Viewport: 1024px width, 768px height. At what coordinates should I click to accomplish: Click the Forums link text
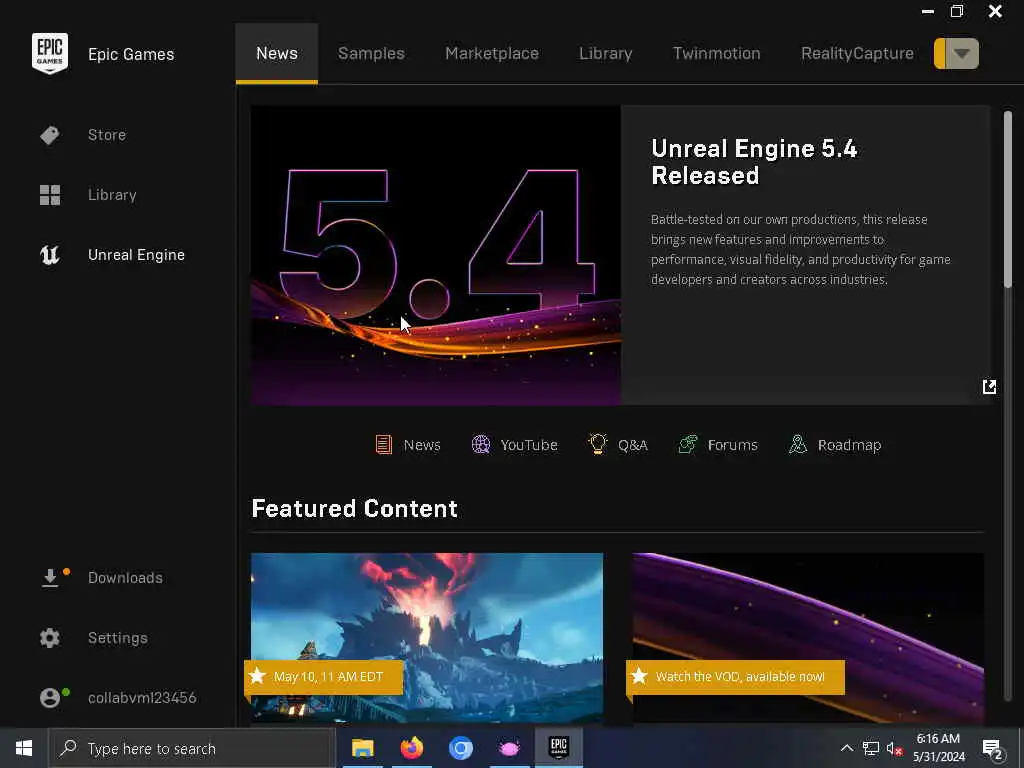[x=733, y=445]
